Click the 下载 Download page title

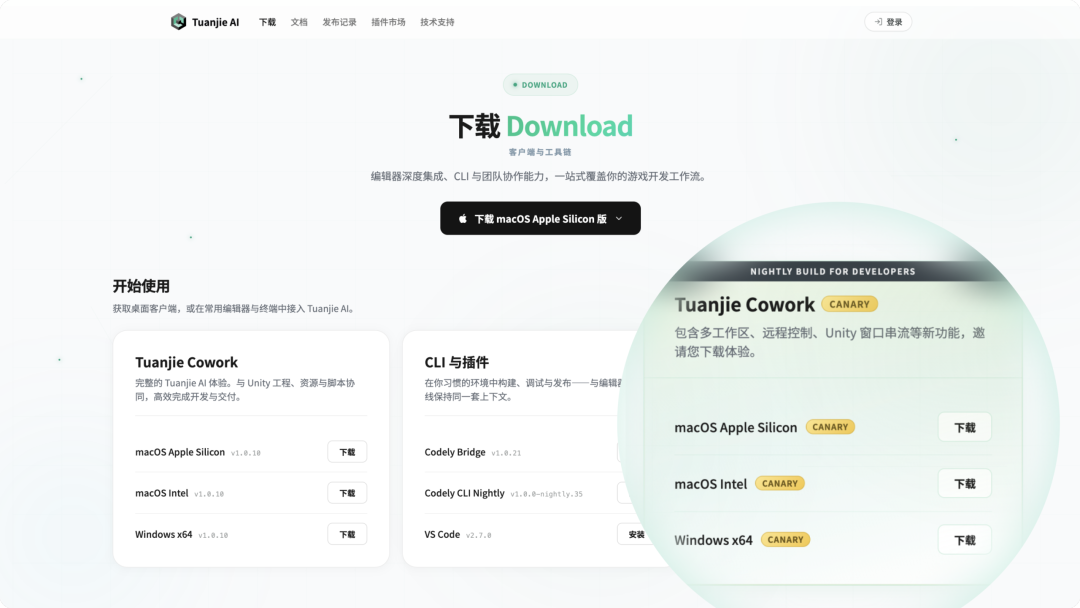click(541, 126)
